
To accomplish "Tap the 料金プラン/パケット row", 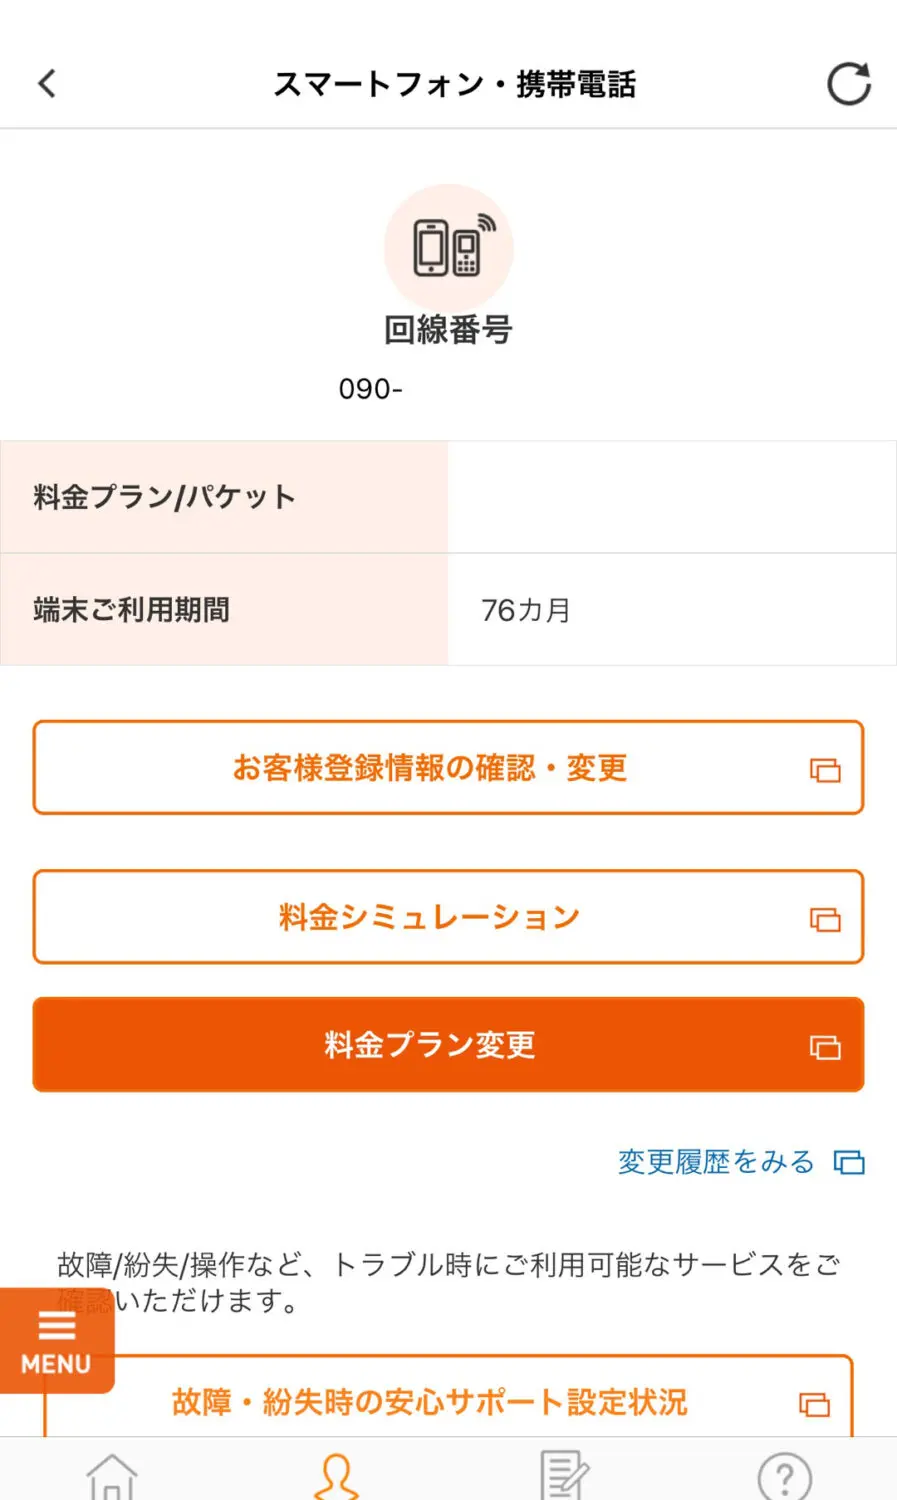I will pyautogui.click(x=448, y=497).
